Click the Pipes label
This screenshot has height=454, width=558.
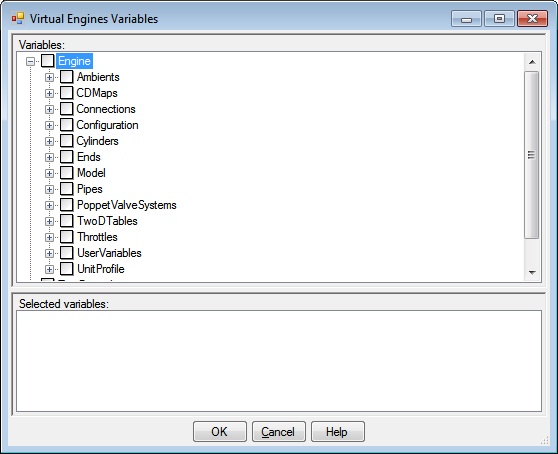[90, 189]
